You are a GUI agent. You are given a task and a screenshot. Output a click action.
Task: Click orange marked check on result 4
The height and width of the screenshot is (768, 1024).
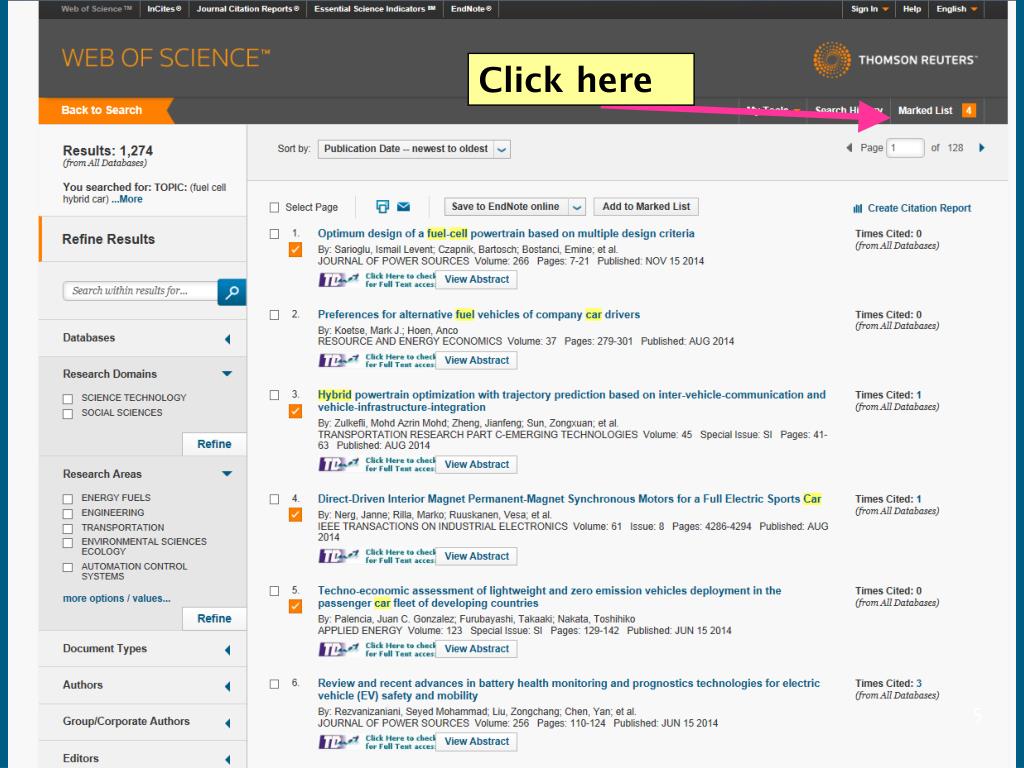(295, 515)
